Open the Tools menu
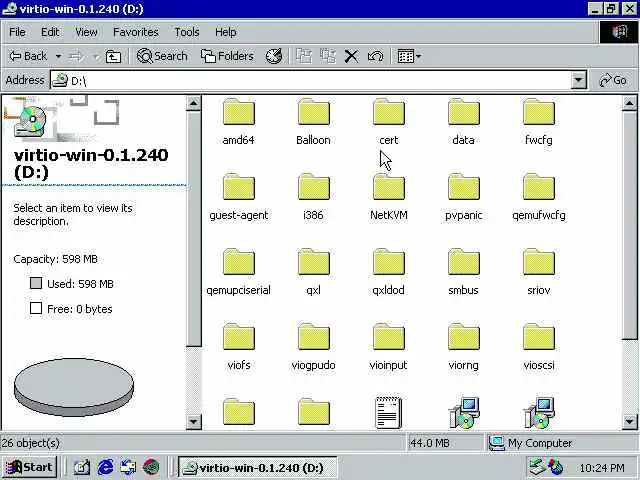 coord(187,32)
